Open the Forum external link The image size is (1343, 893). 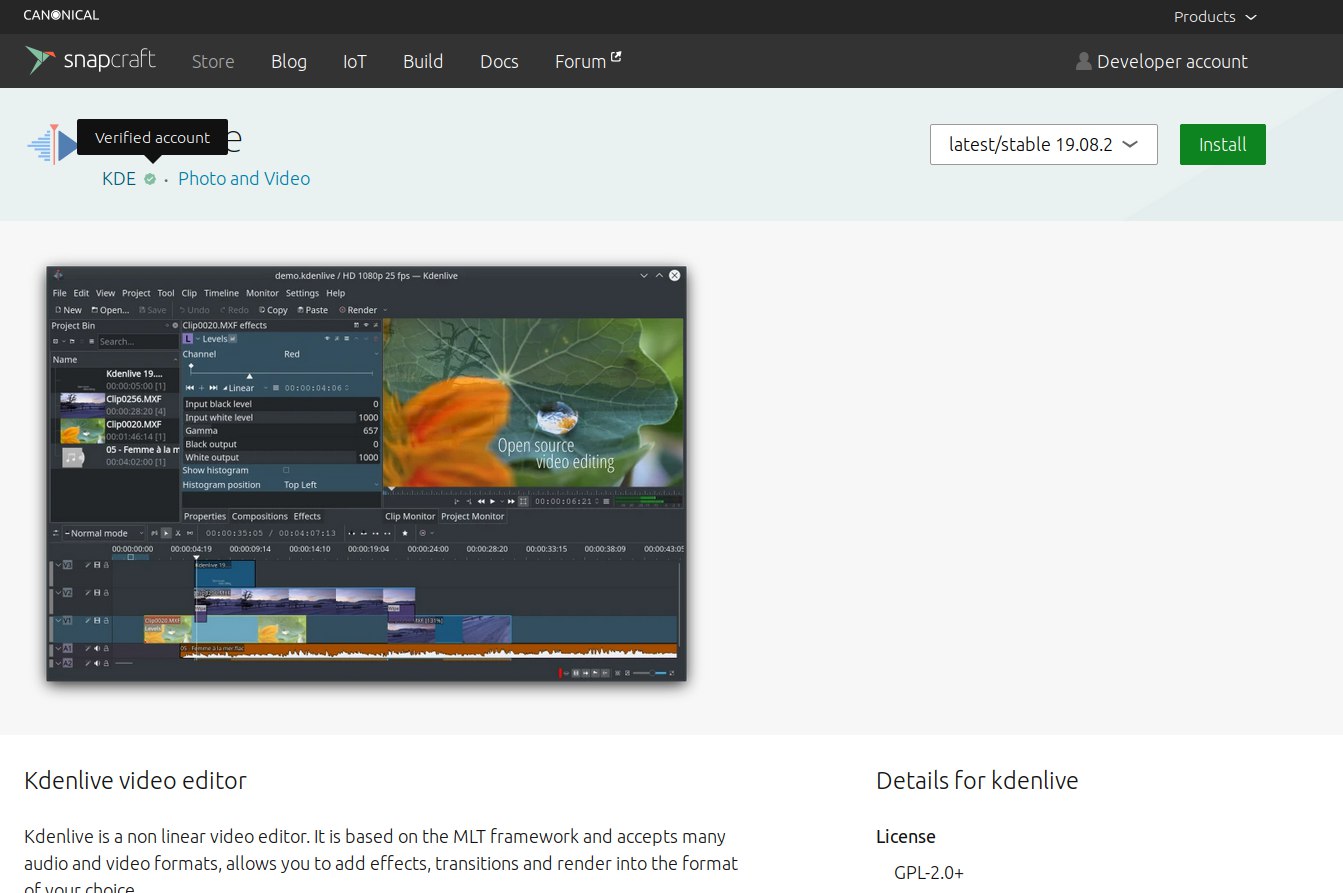[588, 61]
